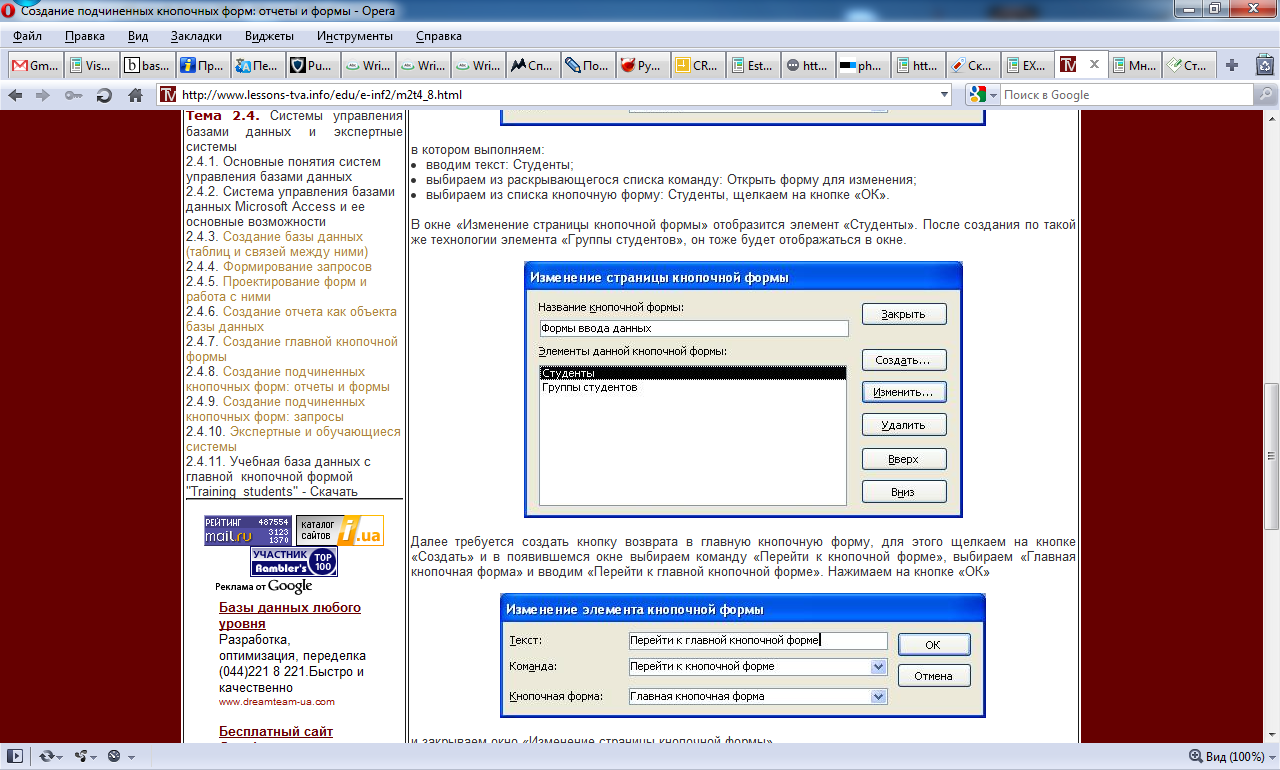This screenshot has height=770, width=1280.
Task: Click the mail.ru rating banner
Action: point(248,531)
